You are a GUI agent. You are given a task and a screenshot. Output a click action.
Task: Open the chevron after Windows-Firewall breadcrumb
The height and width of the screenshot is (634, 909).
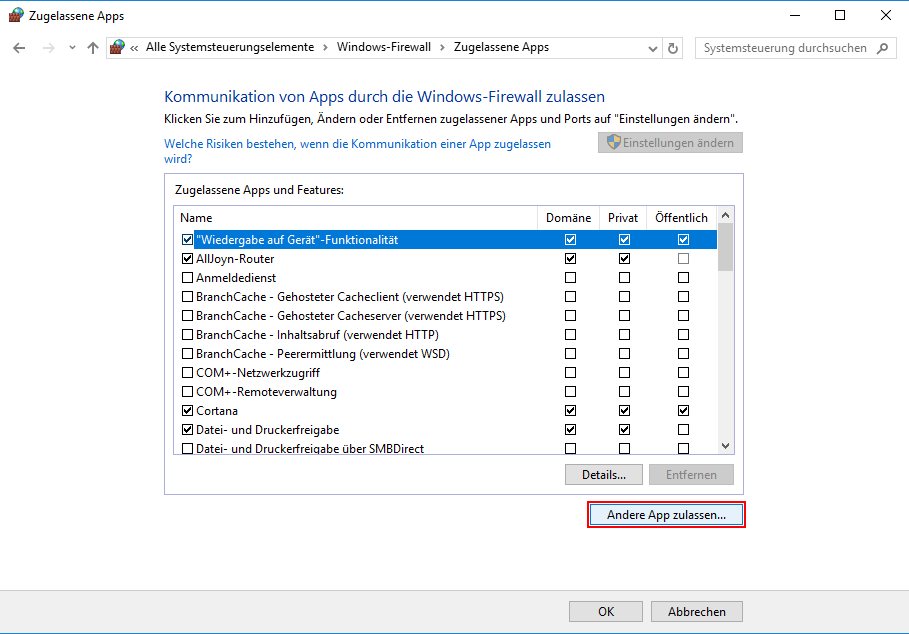442,48
